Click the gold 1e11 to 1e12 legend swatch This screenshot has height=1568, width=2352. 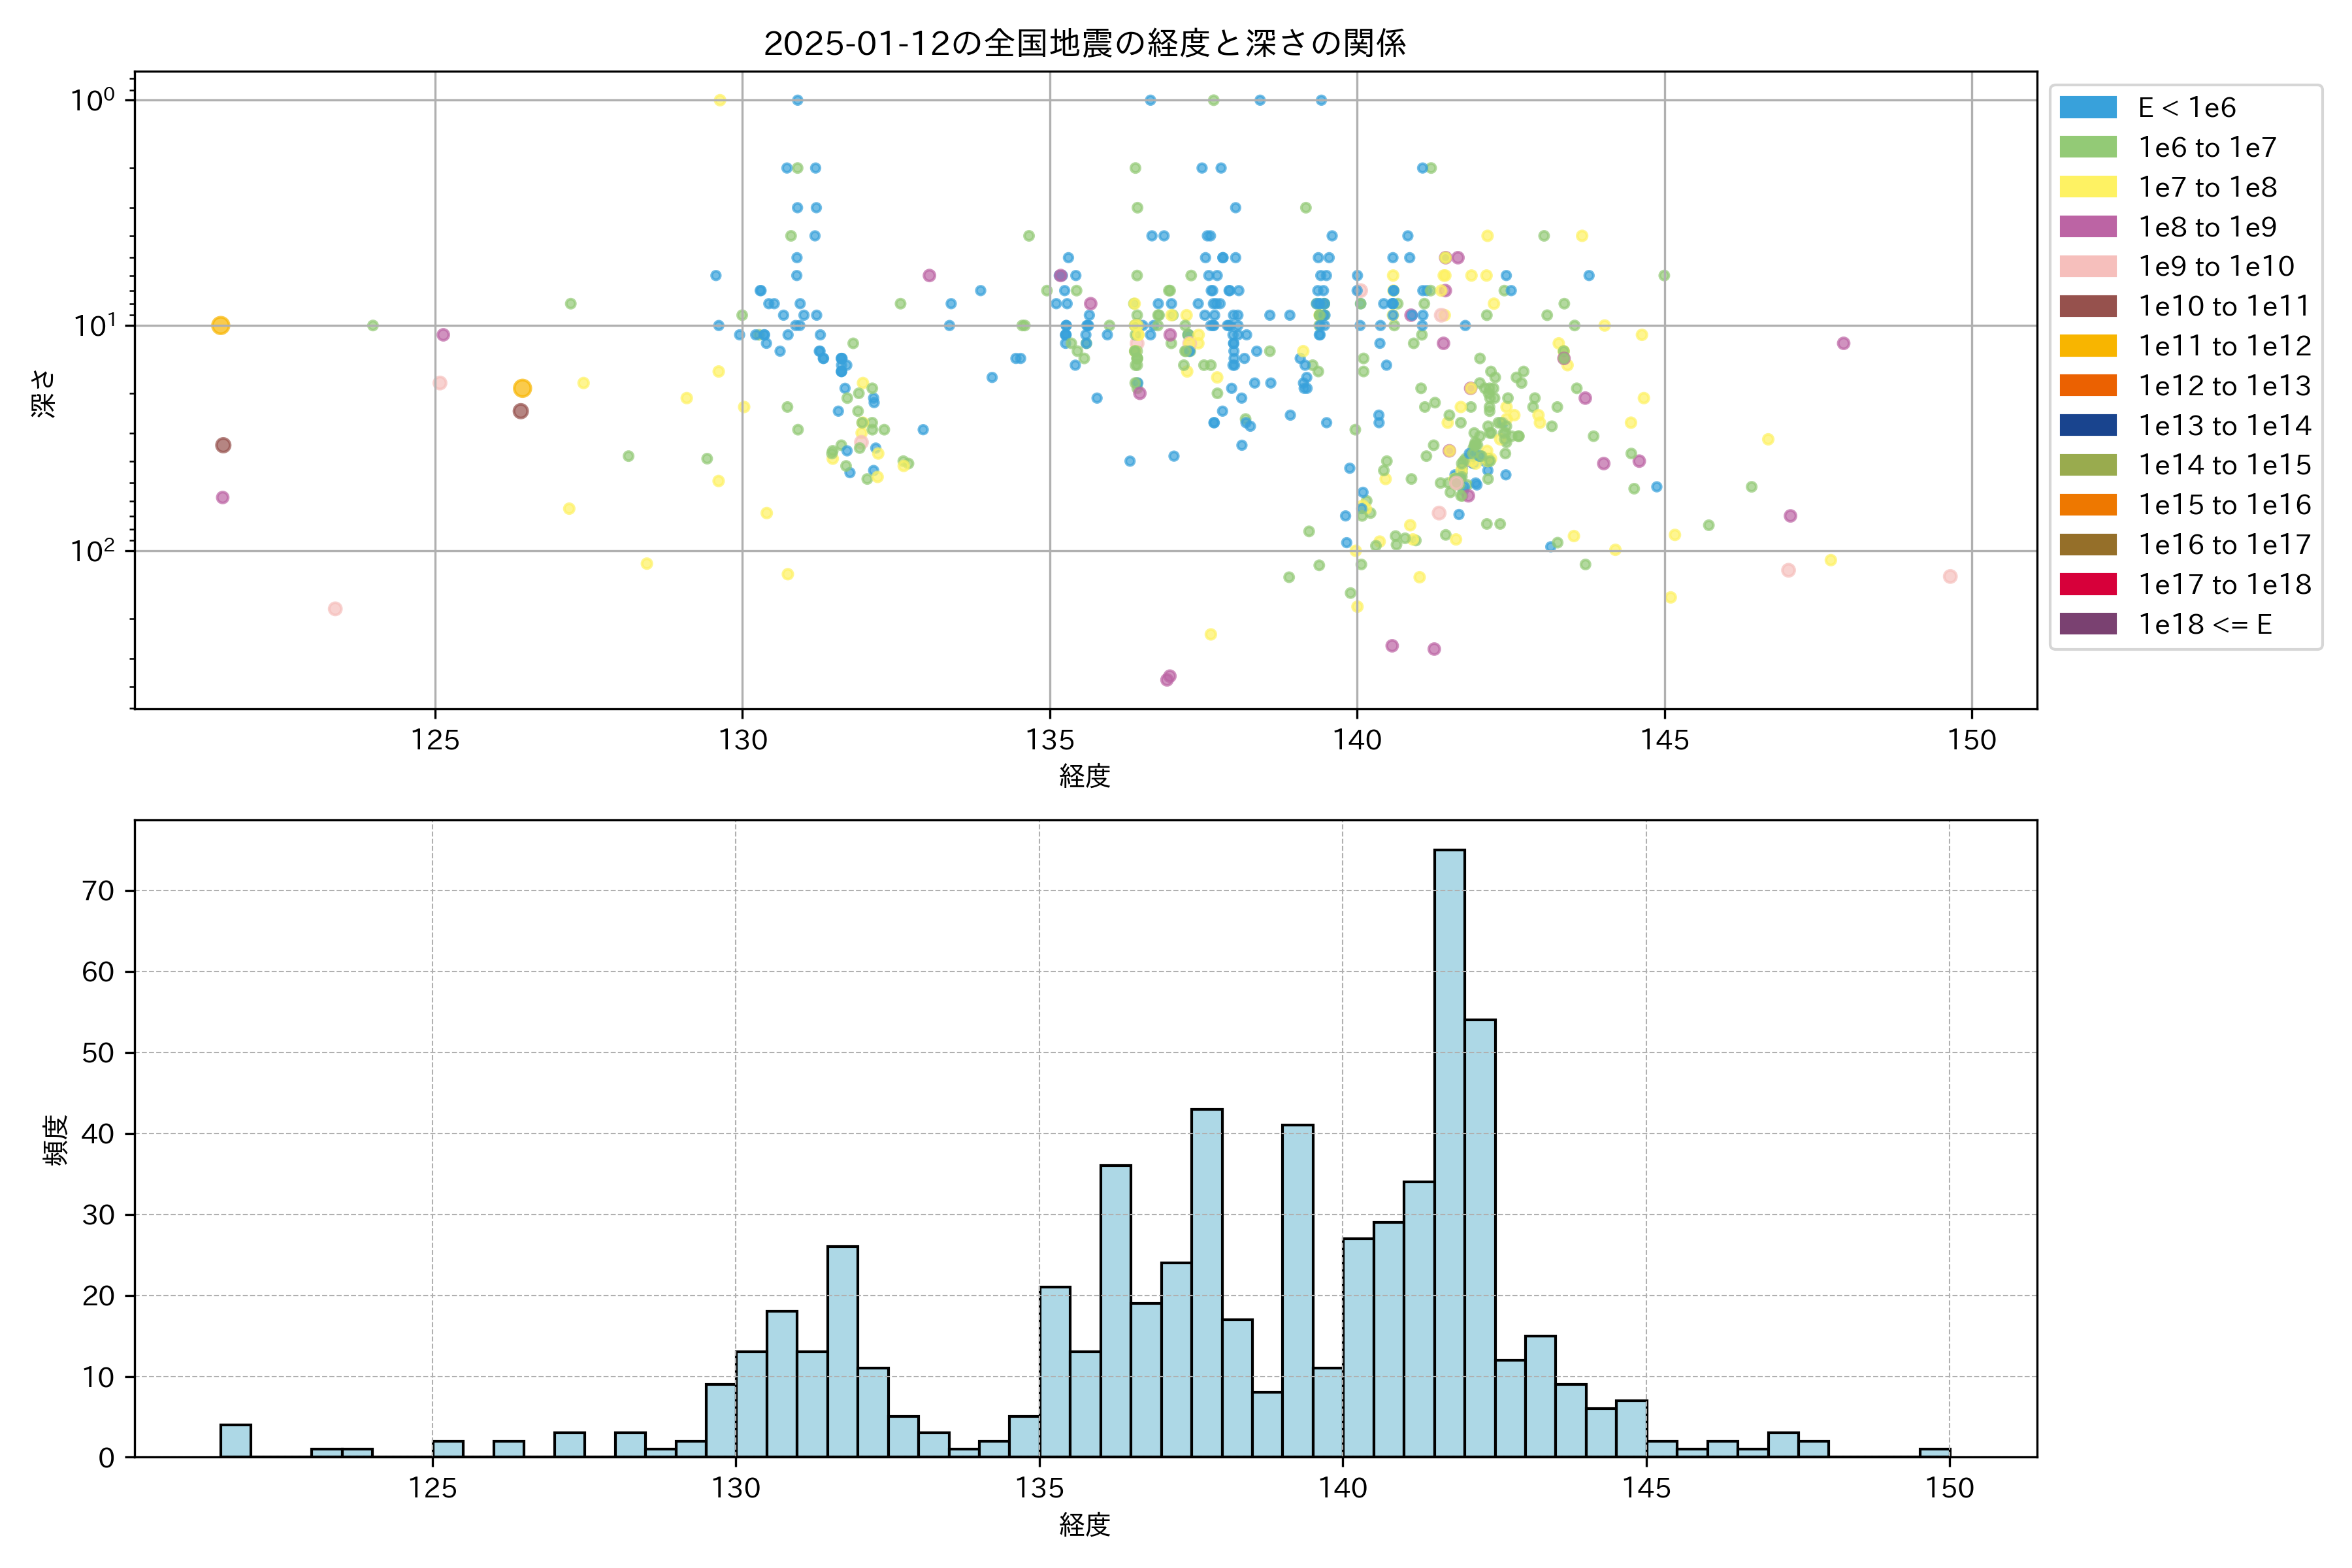coord(2088,346)
